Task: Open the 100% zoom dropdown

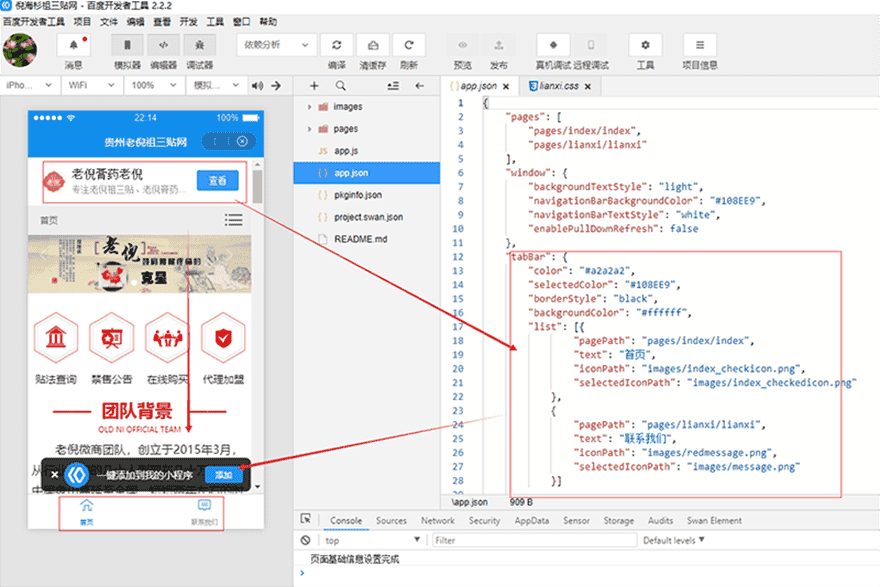Action: pyautogui.click(x=153, y=85)
